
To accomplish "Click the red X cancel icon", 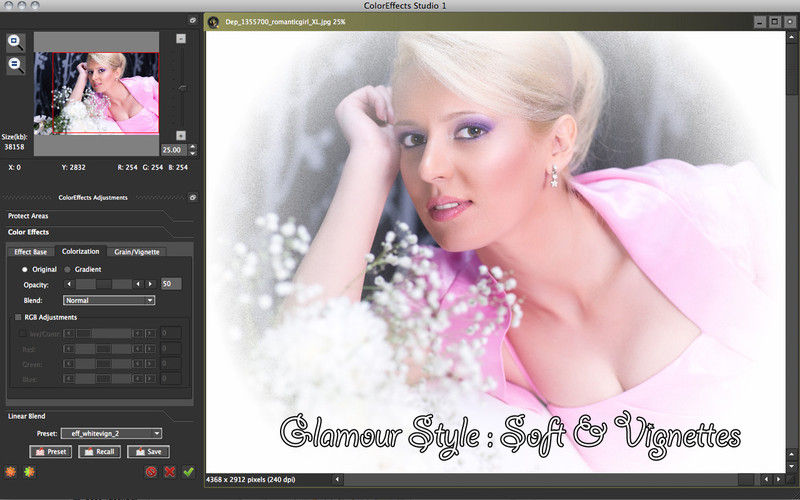I will coord(170,472).
